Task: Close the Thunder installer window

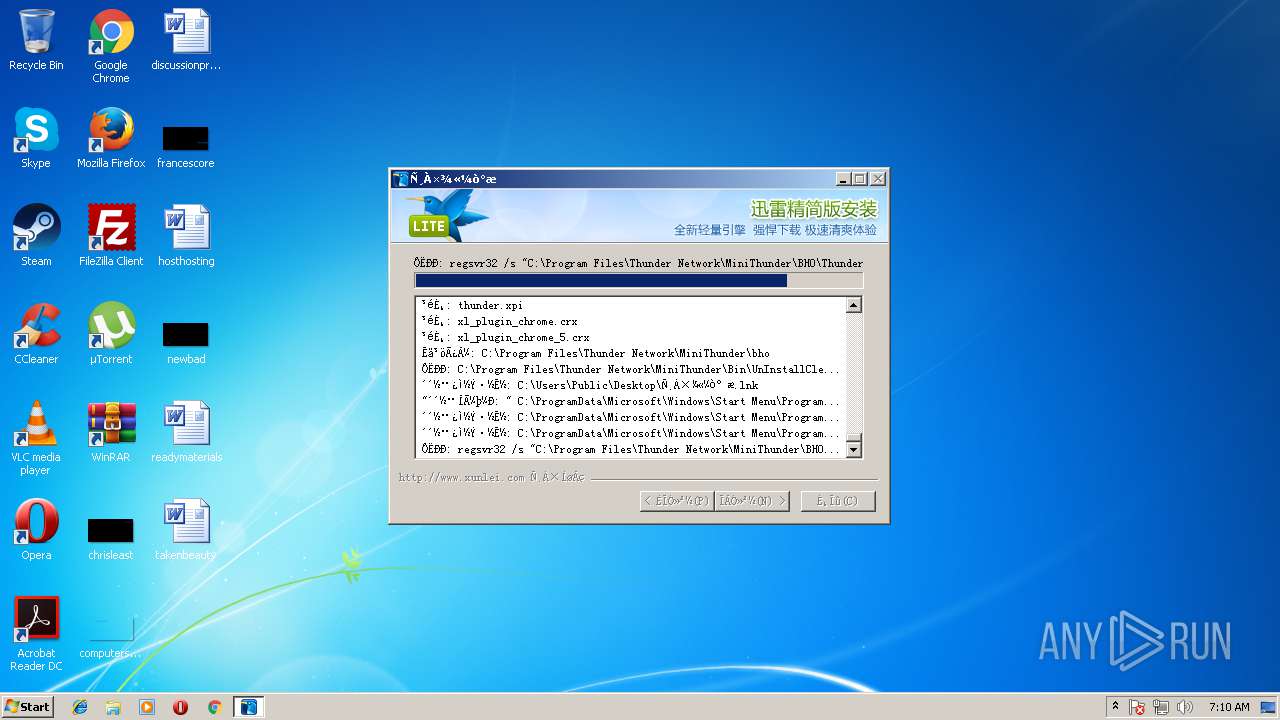Action: click(x=877, y=179)
